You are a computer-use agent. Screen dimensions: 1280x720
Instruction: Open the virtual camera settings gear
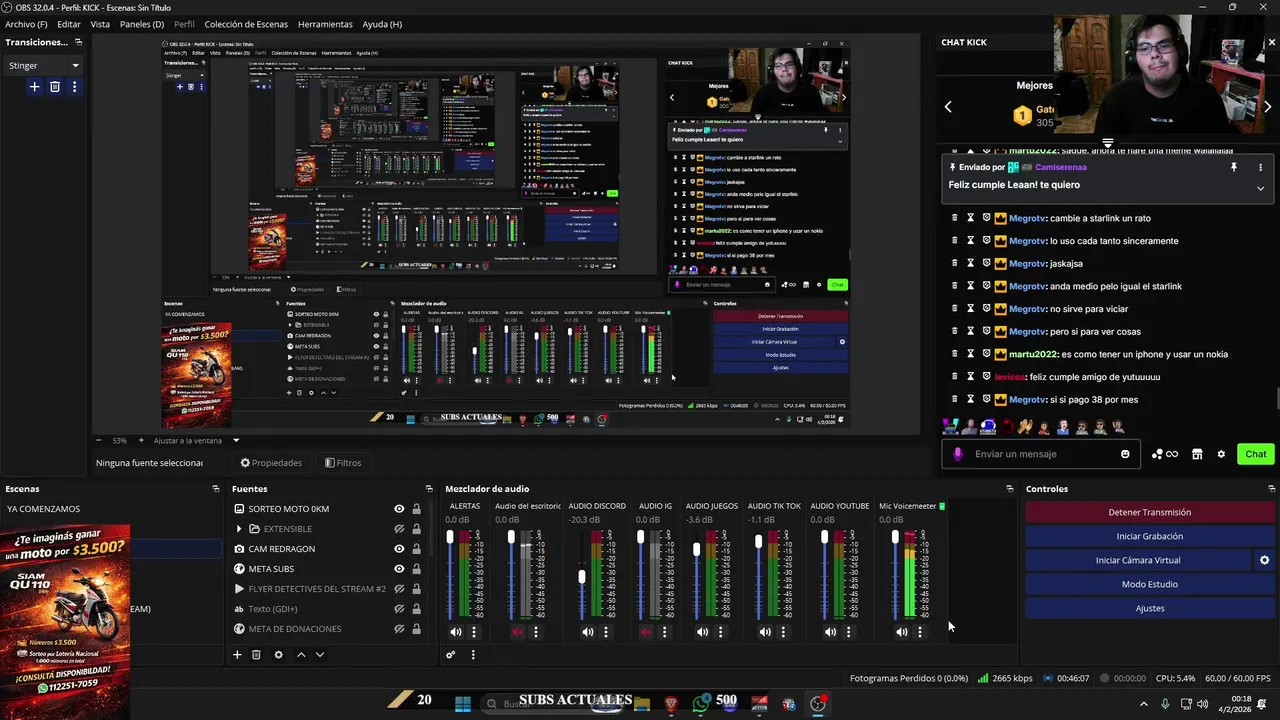1264,560
